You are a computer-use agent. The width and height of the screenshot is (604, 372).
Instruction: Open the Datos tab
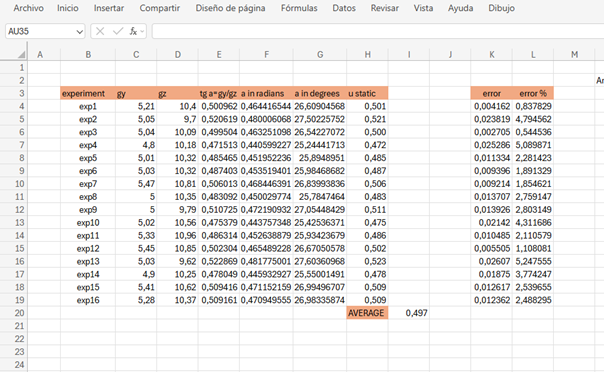344,8
